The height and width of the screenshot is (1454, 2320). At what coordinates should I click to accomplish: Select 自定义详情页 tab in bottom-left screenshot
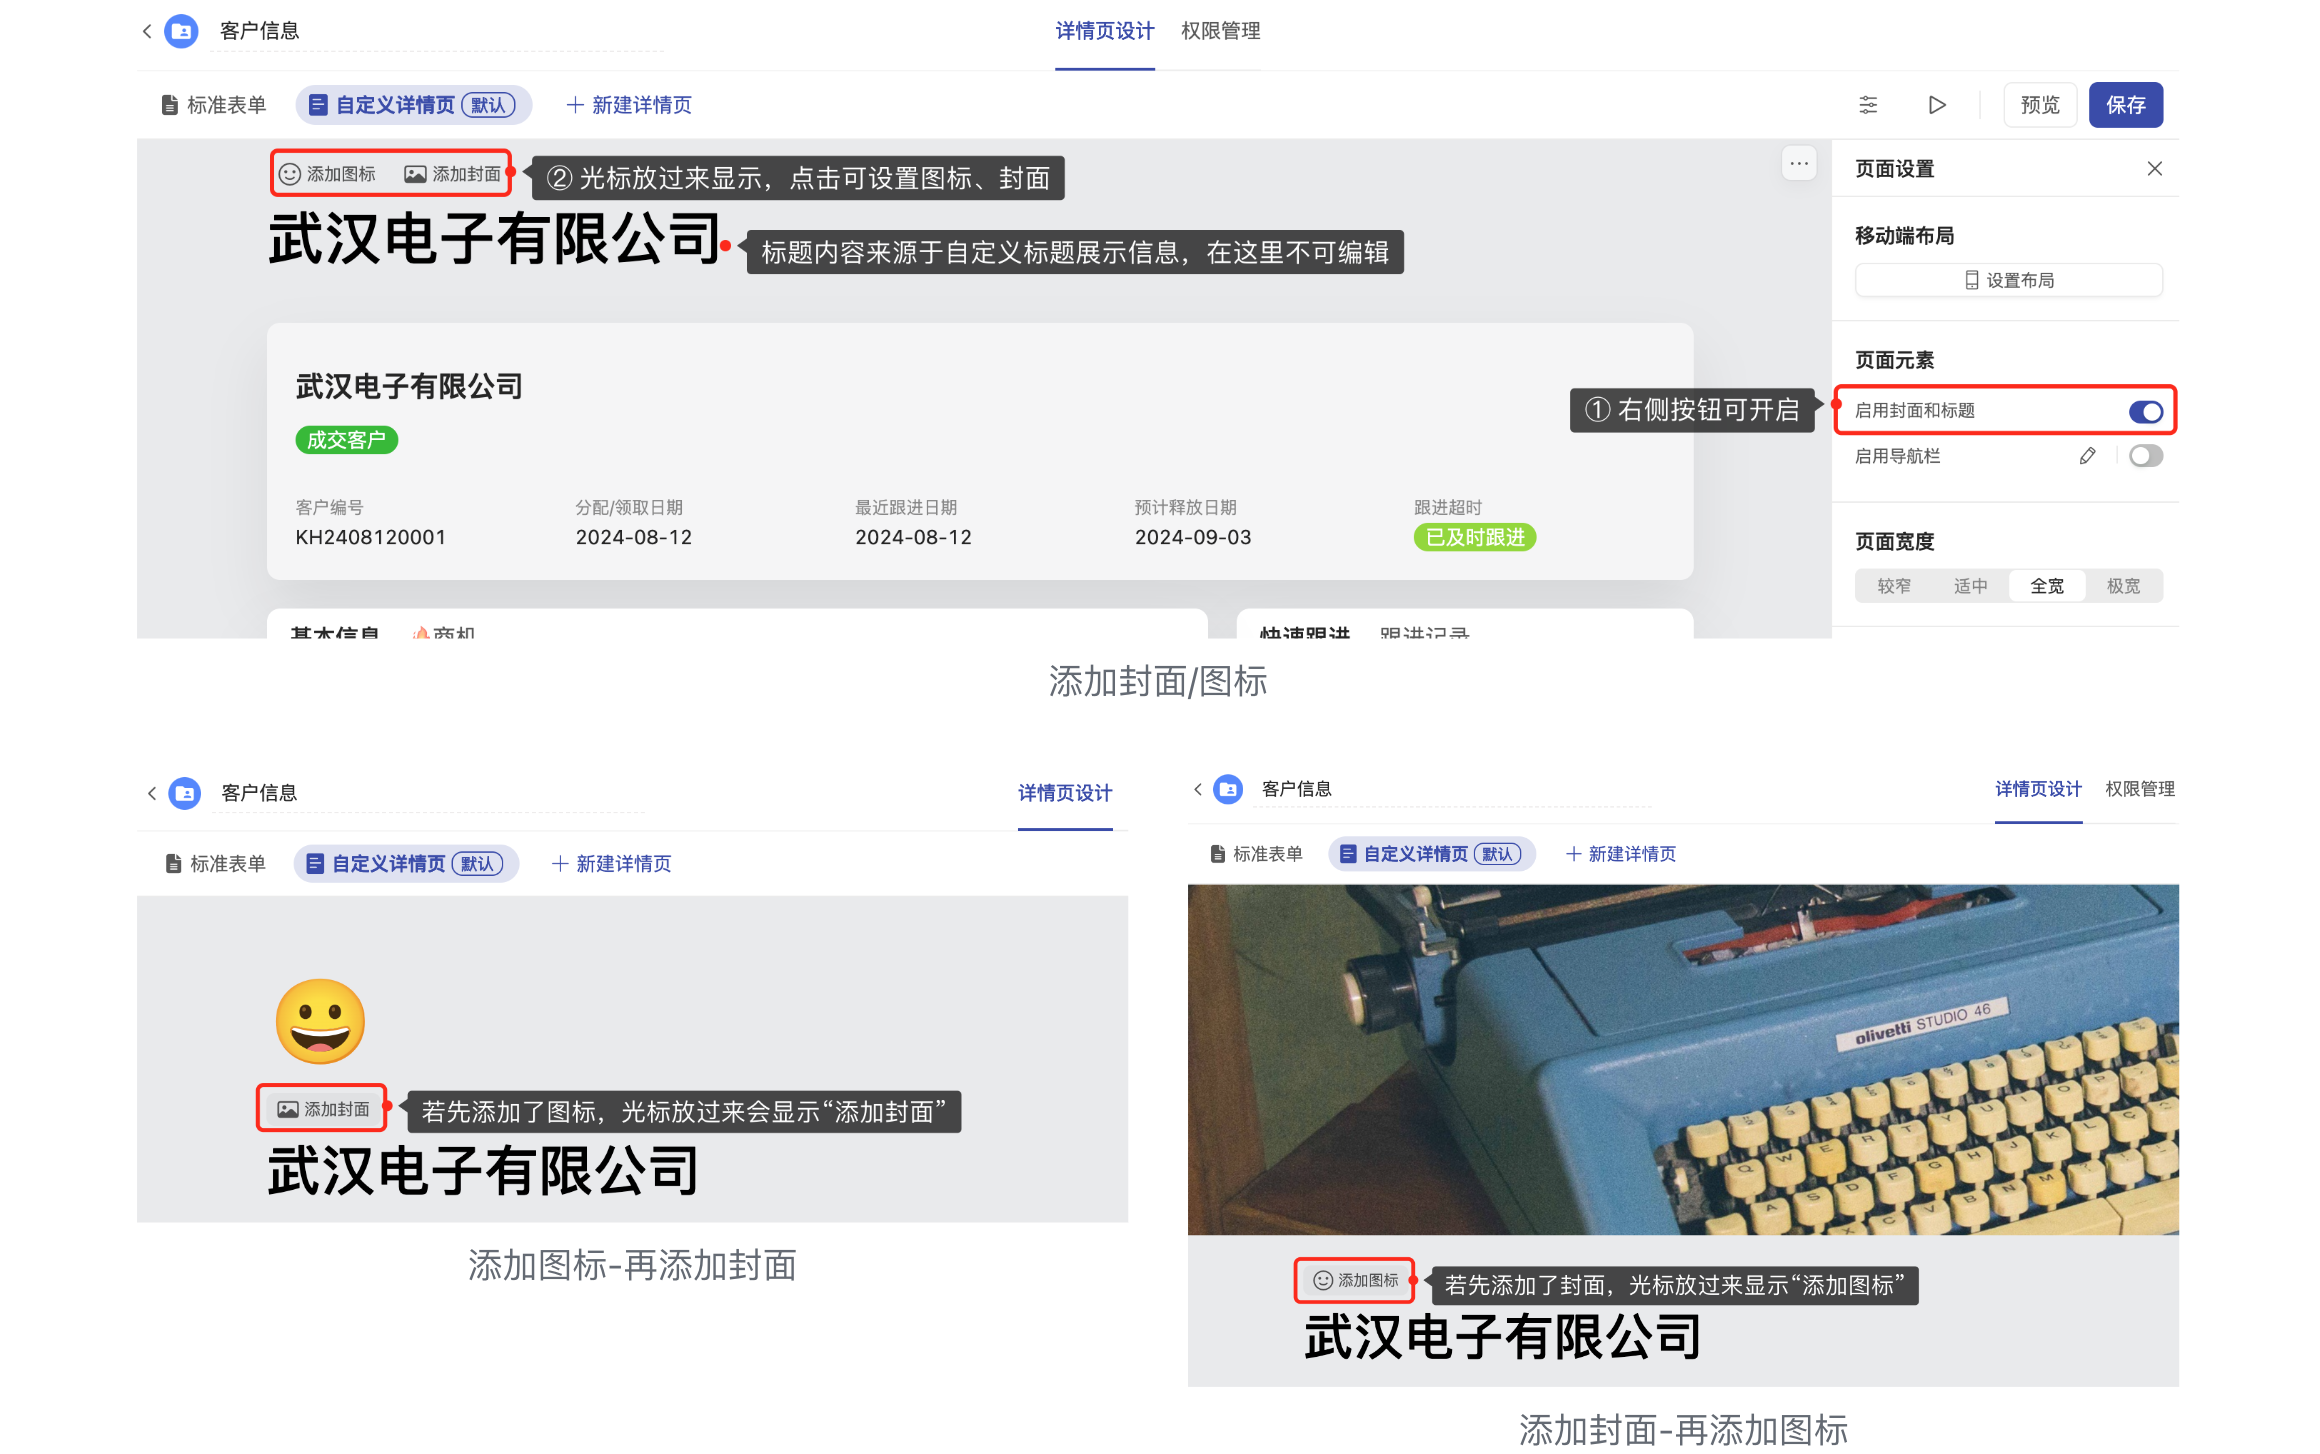(x=406, y=863)
